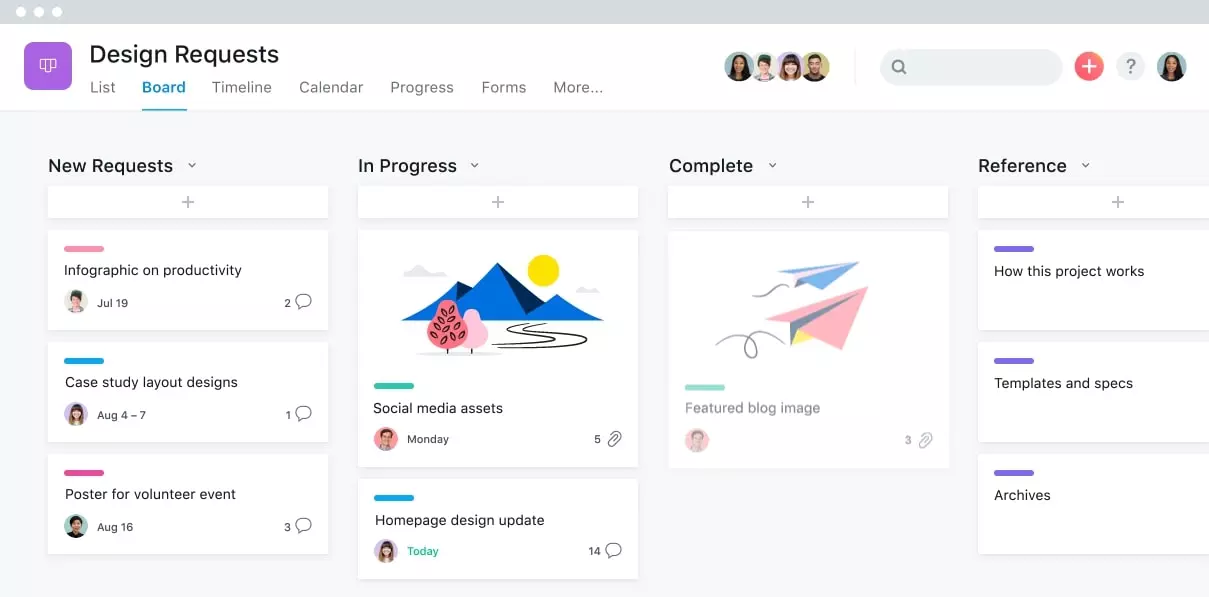Click the purple tag on Templates and specs
Screen dimensions: 1209x597
coord(1014,361)
